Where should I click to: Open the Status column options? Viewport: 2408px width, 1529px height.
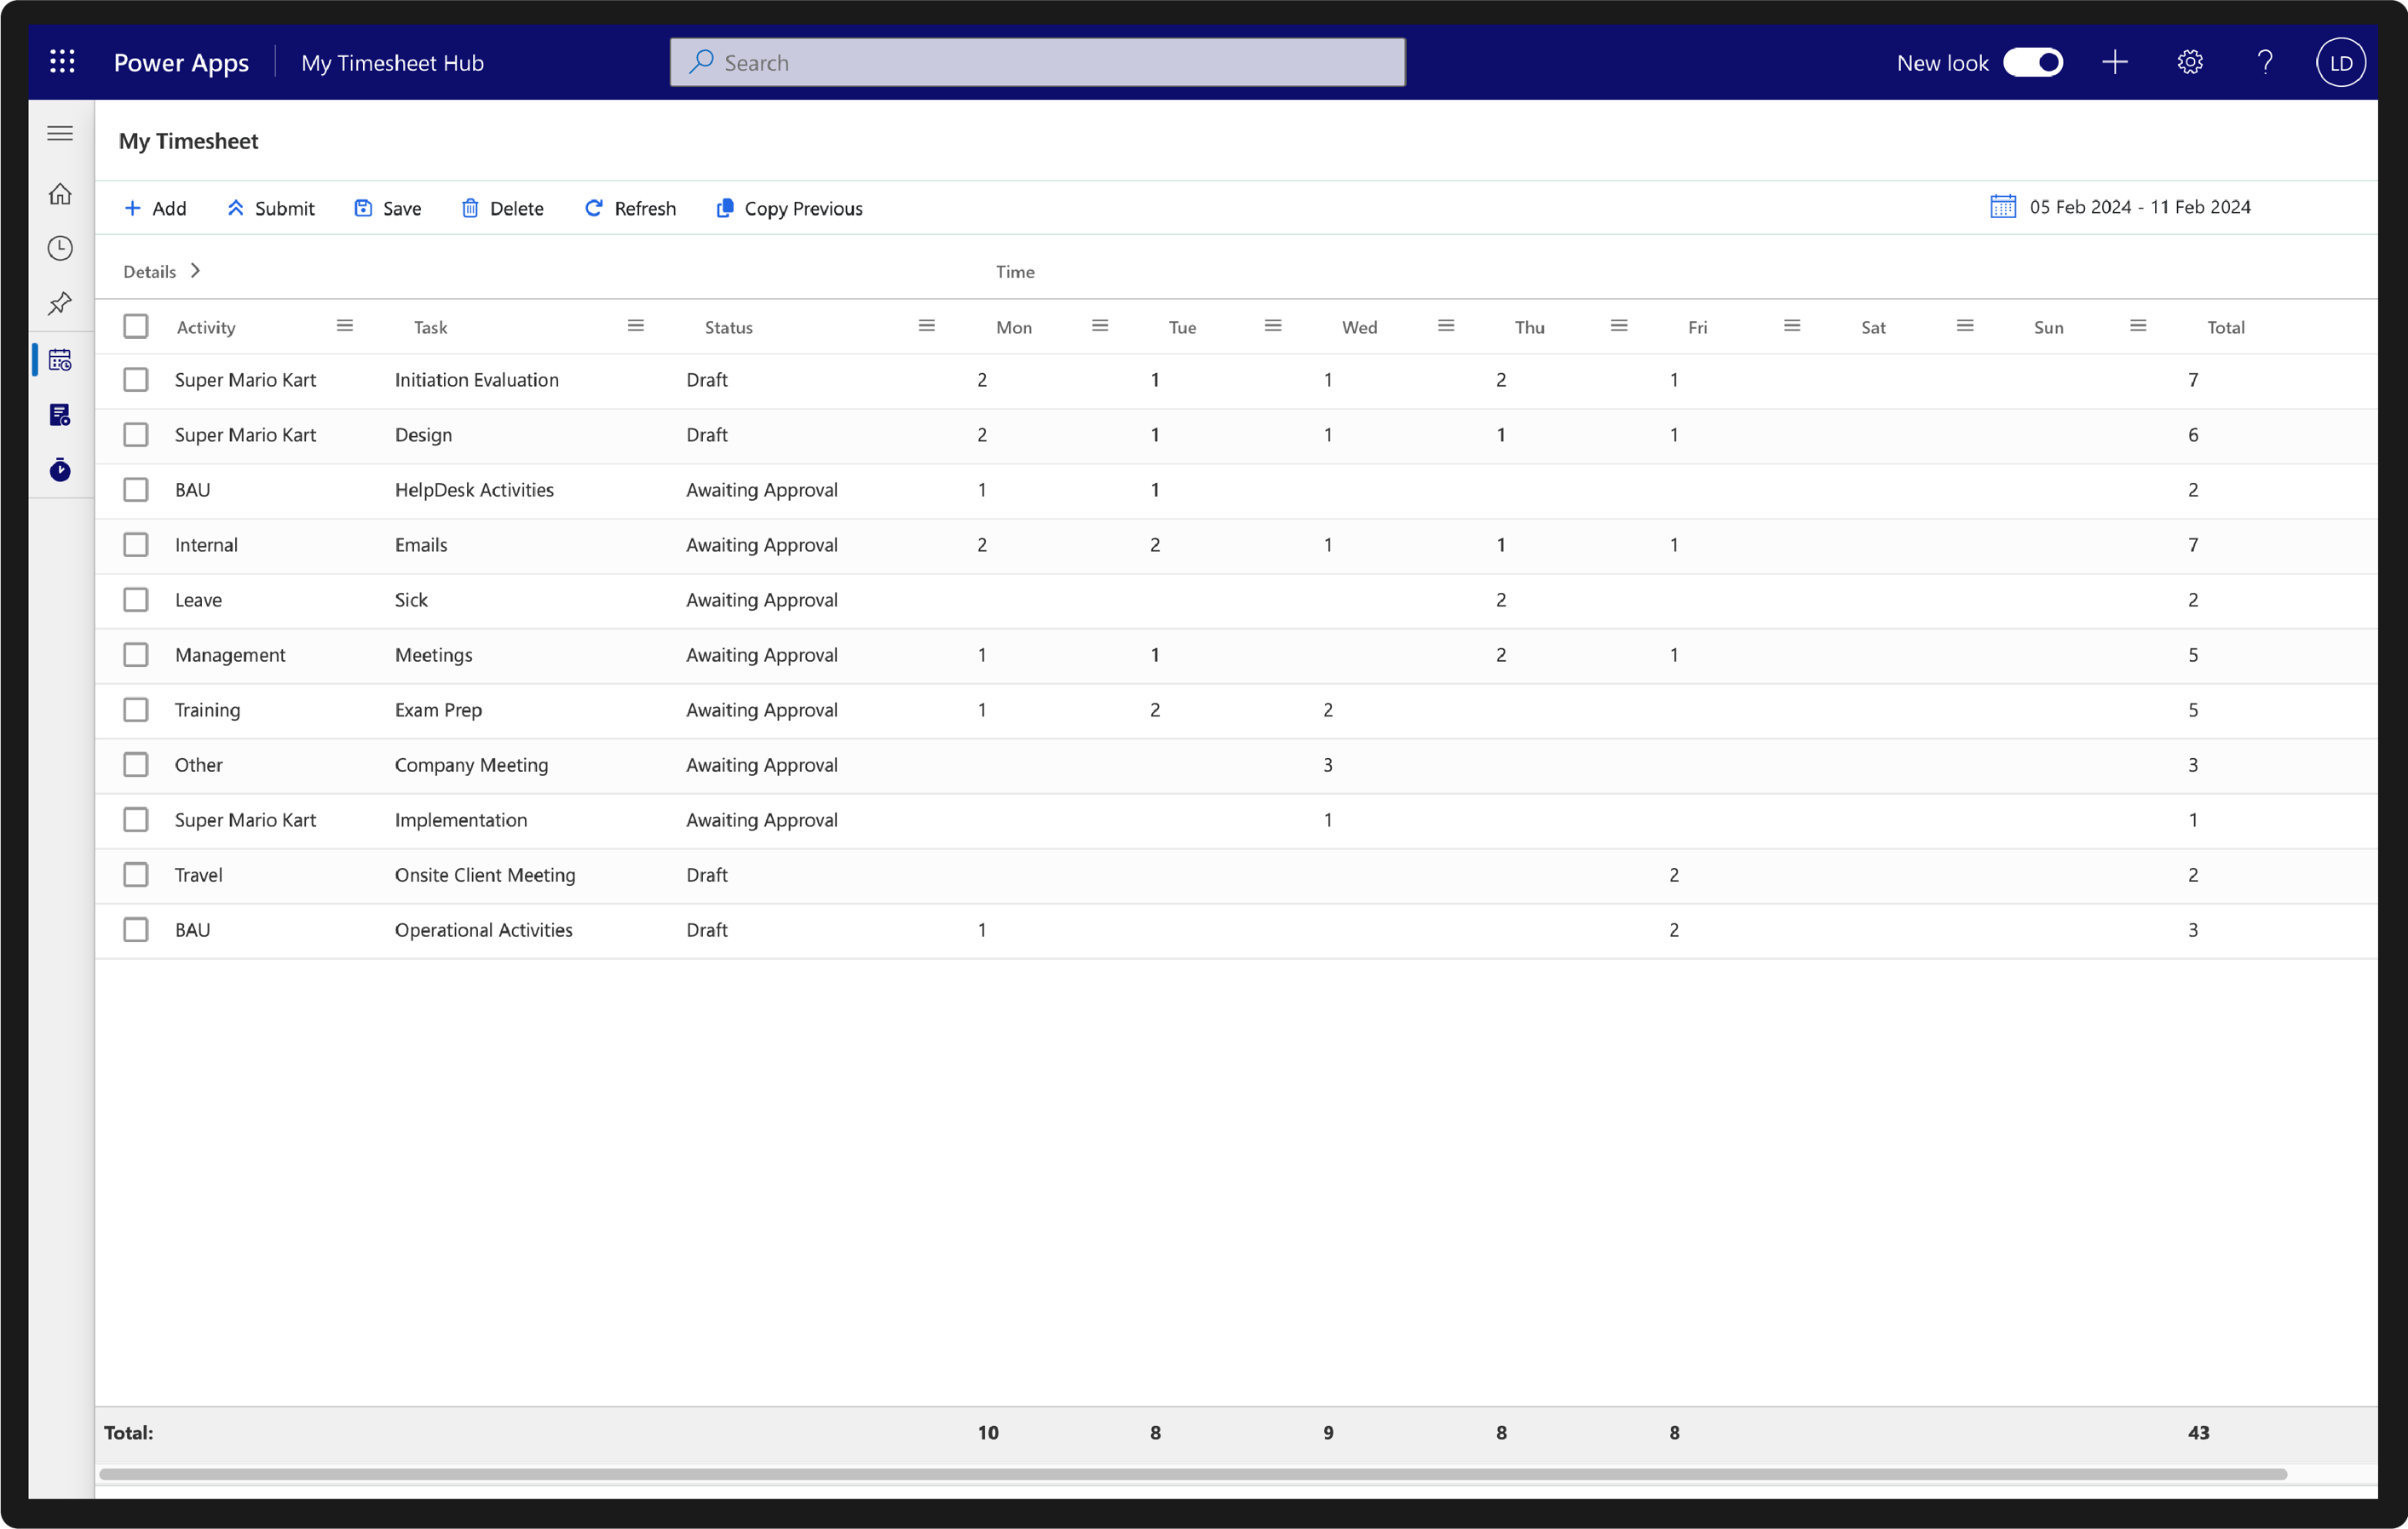point(926,325)
